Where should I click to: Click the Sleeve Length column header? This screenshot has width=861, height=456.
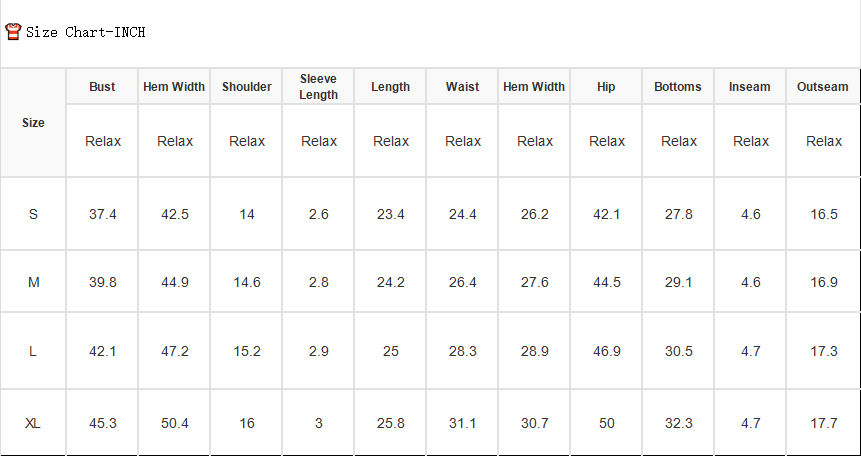318,87
